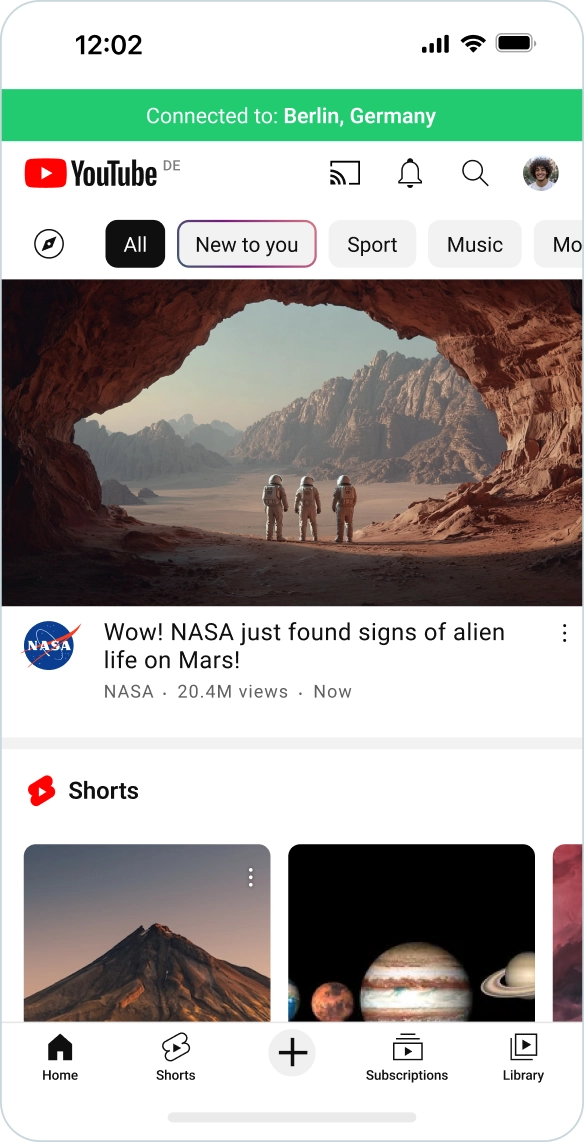Open the NASA channel avatar
This screenshot has width=584, height=1142.
(49, 645)
